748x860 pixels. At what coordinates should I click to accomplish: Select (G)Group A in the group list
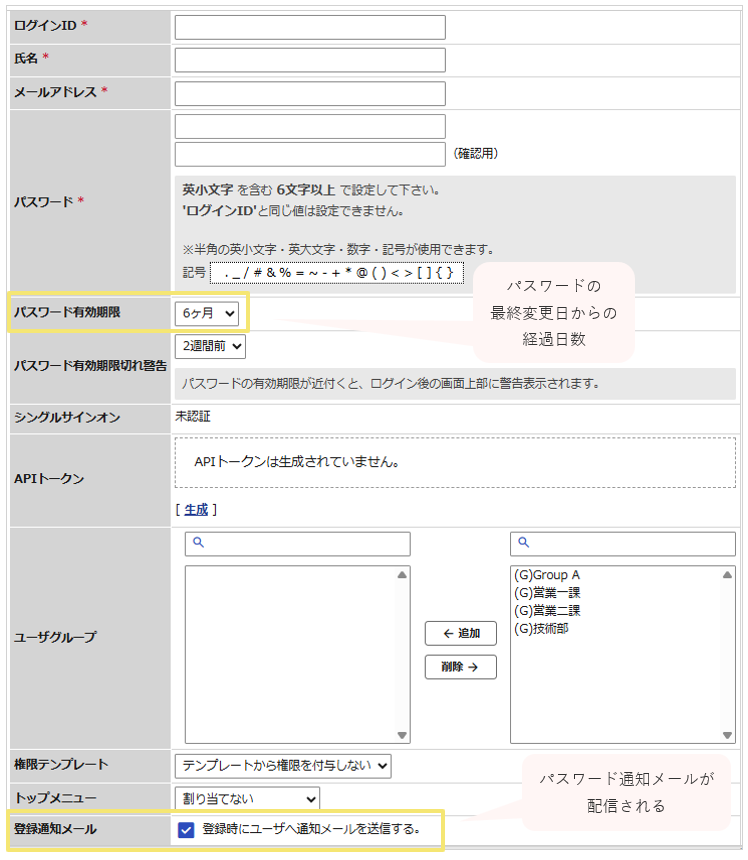coord(547,575)
